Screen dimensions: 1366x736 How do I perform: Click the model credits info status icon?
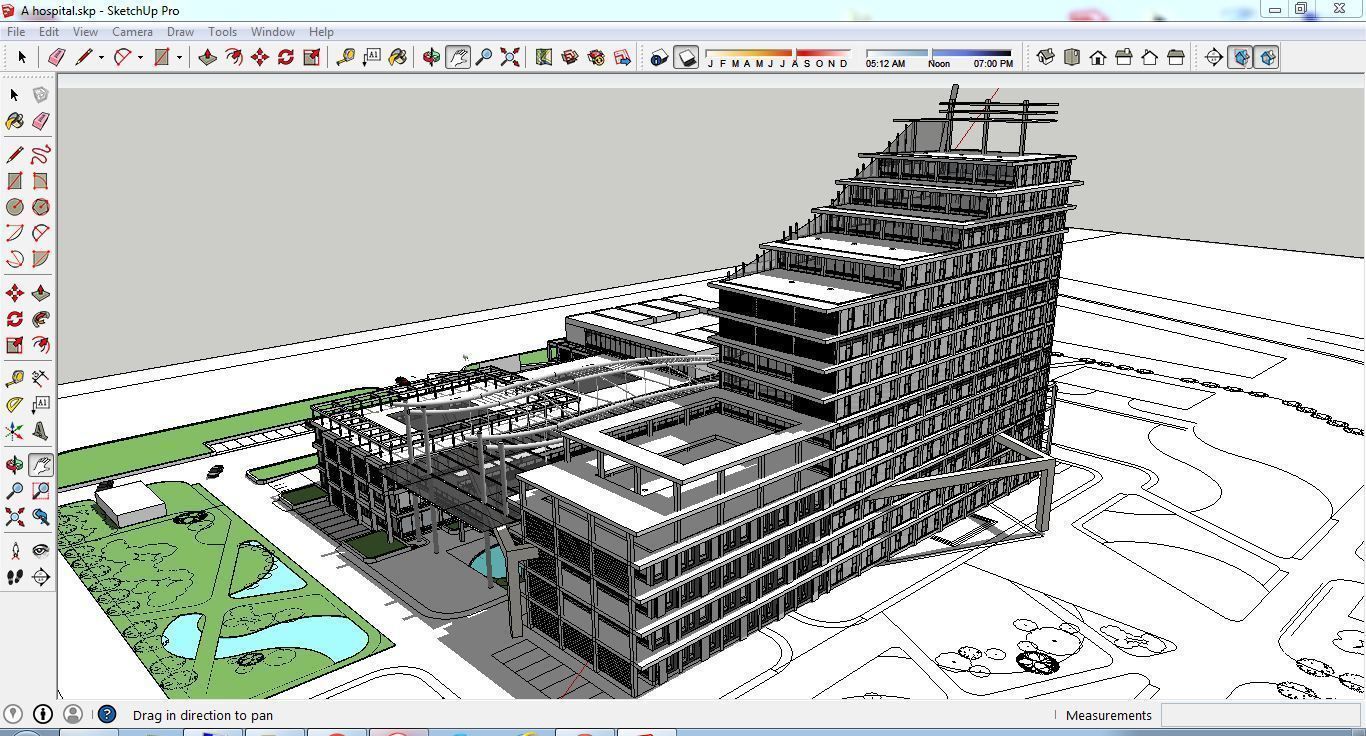(x=43, y=714)
